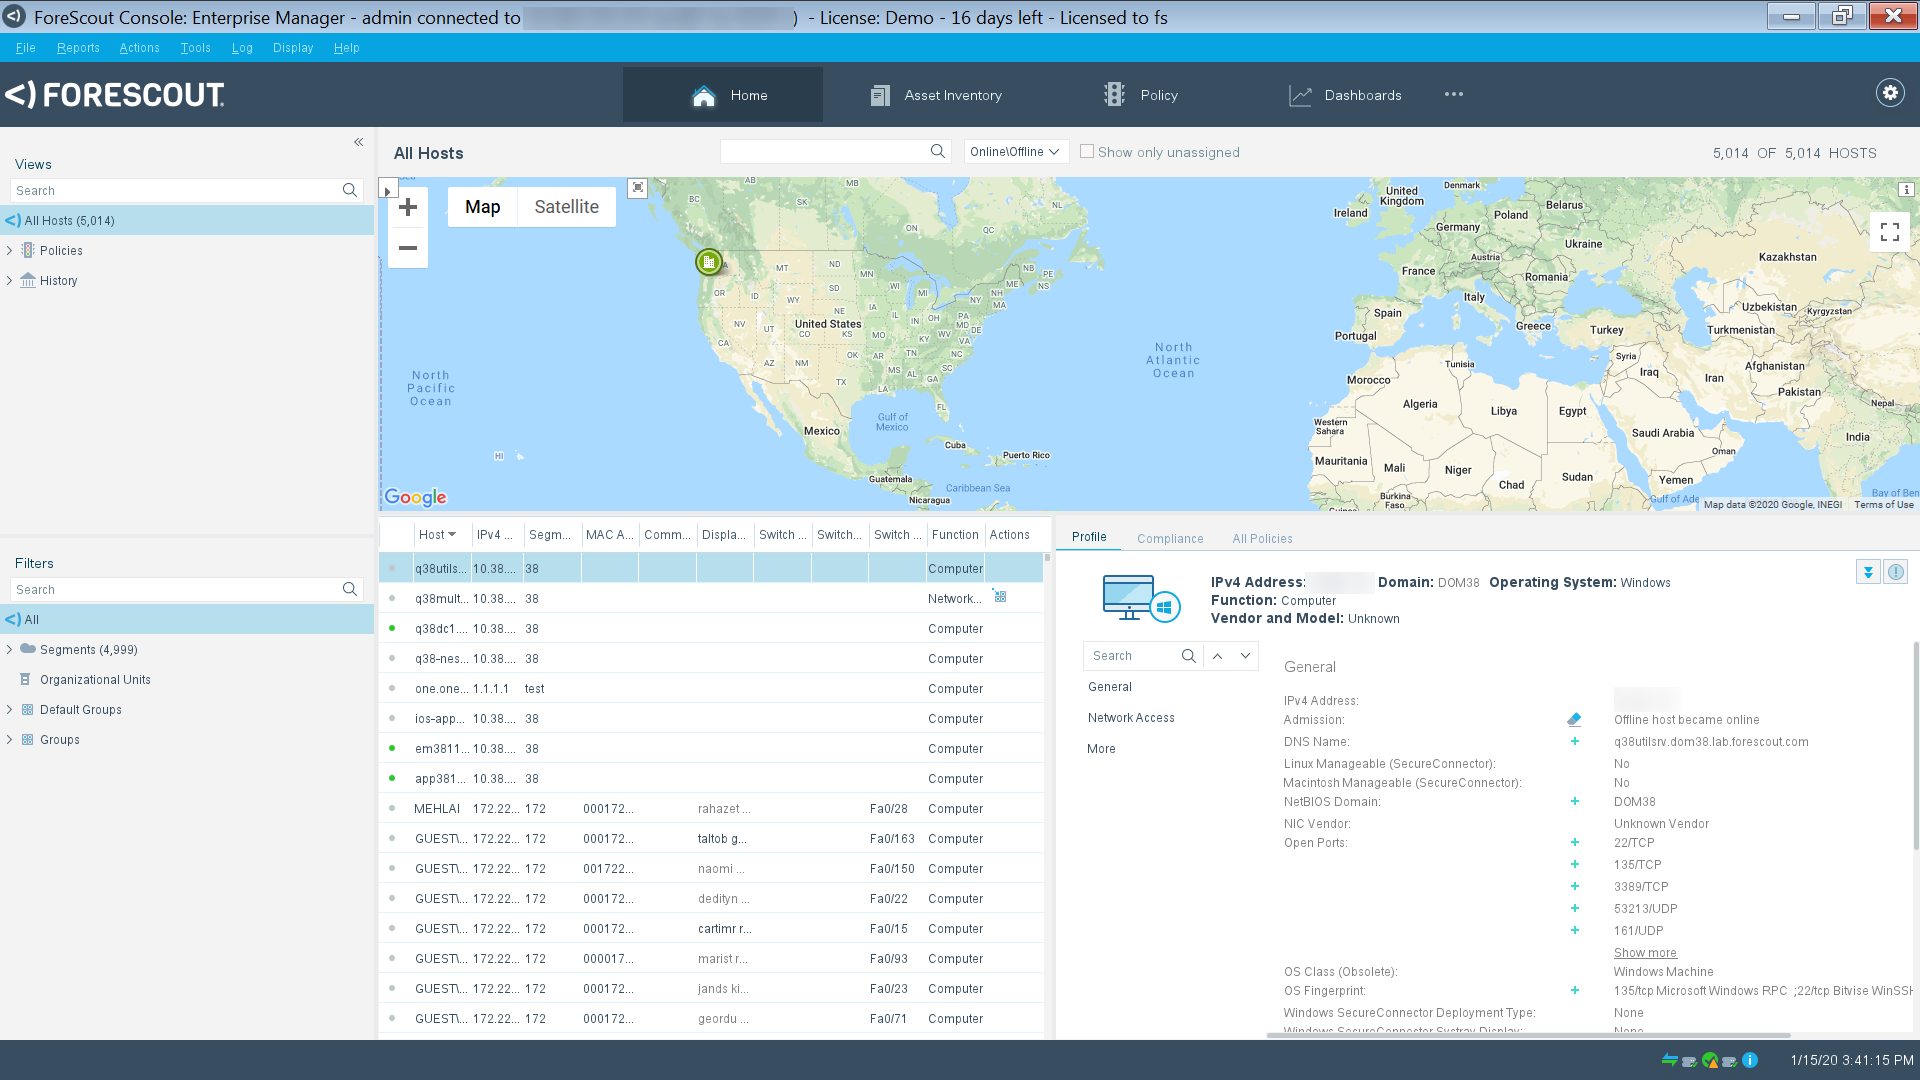The width and height of the screenshot is (1920, 1080).
Task: Click the green check warning status icon
Action: coord(1710,1060)
